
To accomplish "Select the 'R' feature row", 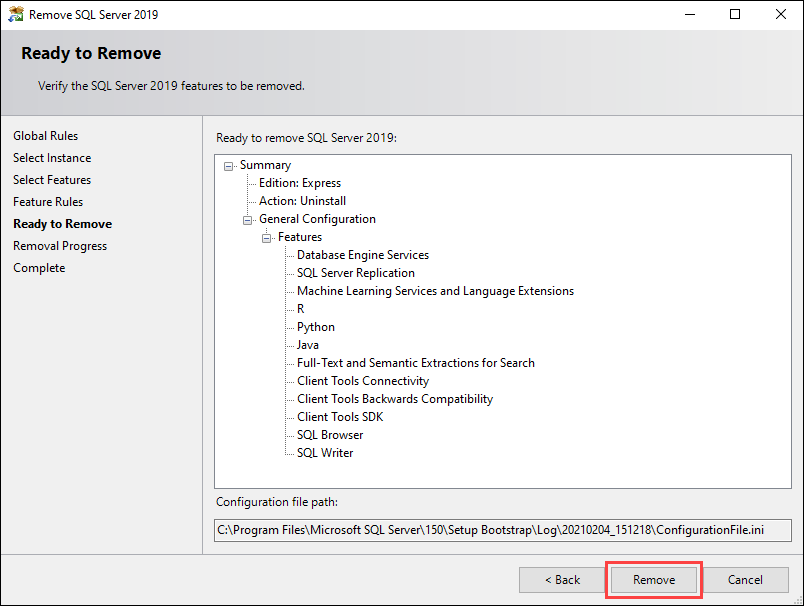I will click(x=300, y=309).
